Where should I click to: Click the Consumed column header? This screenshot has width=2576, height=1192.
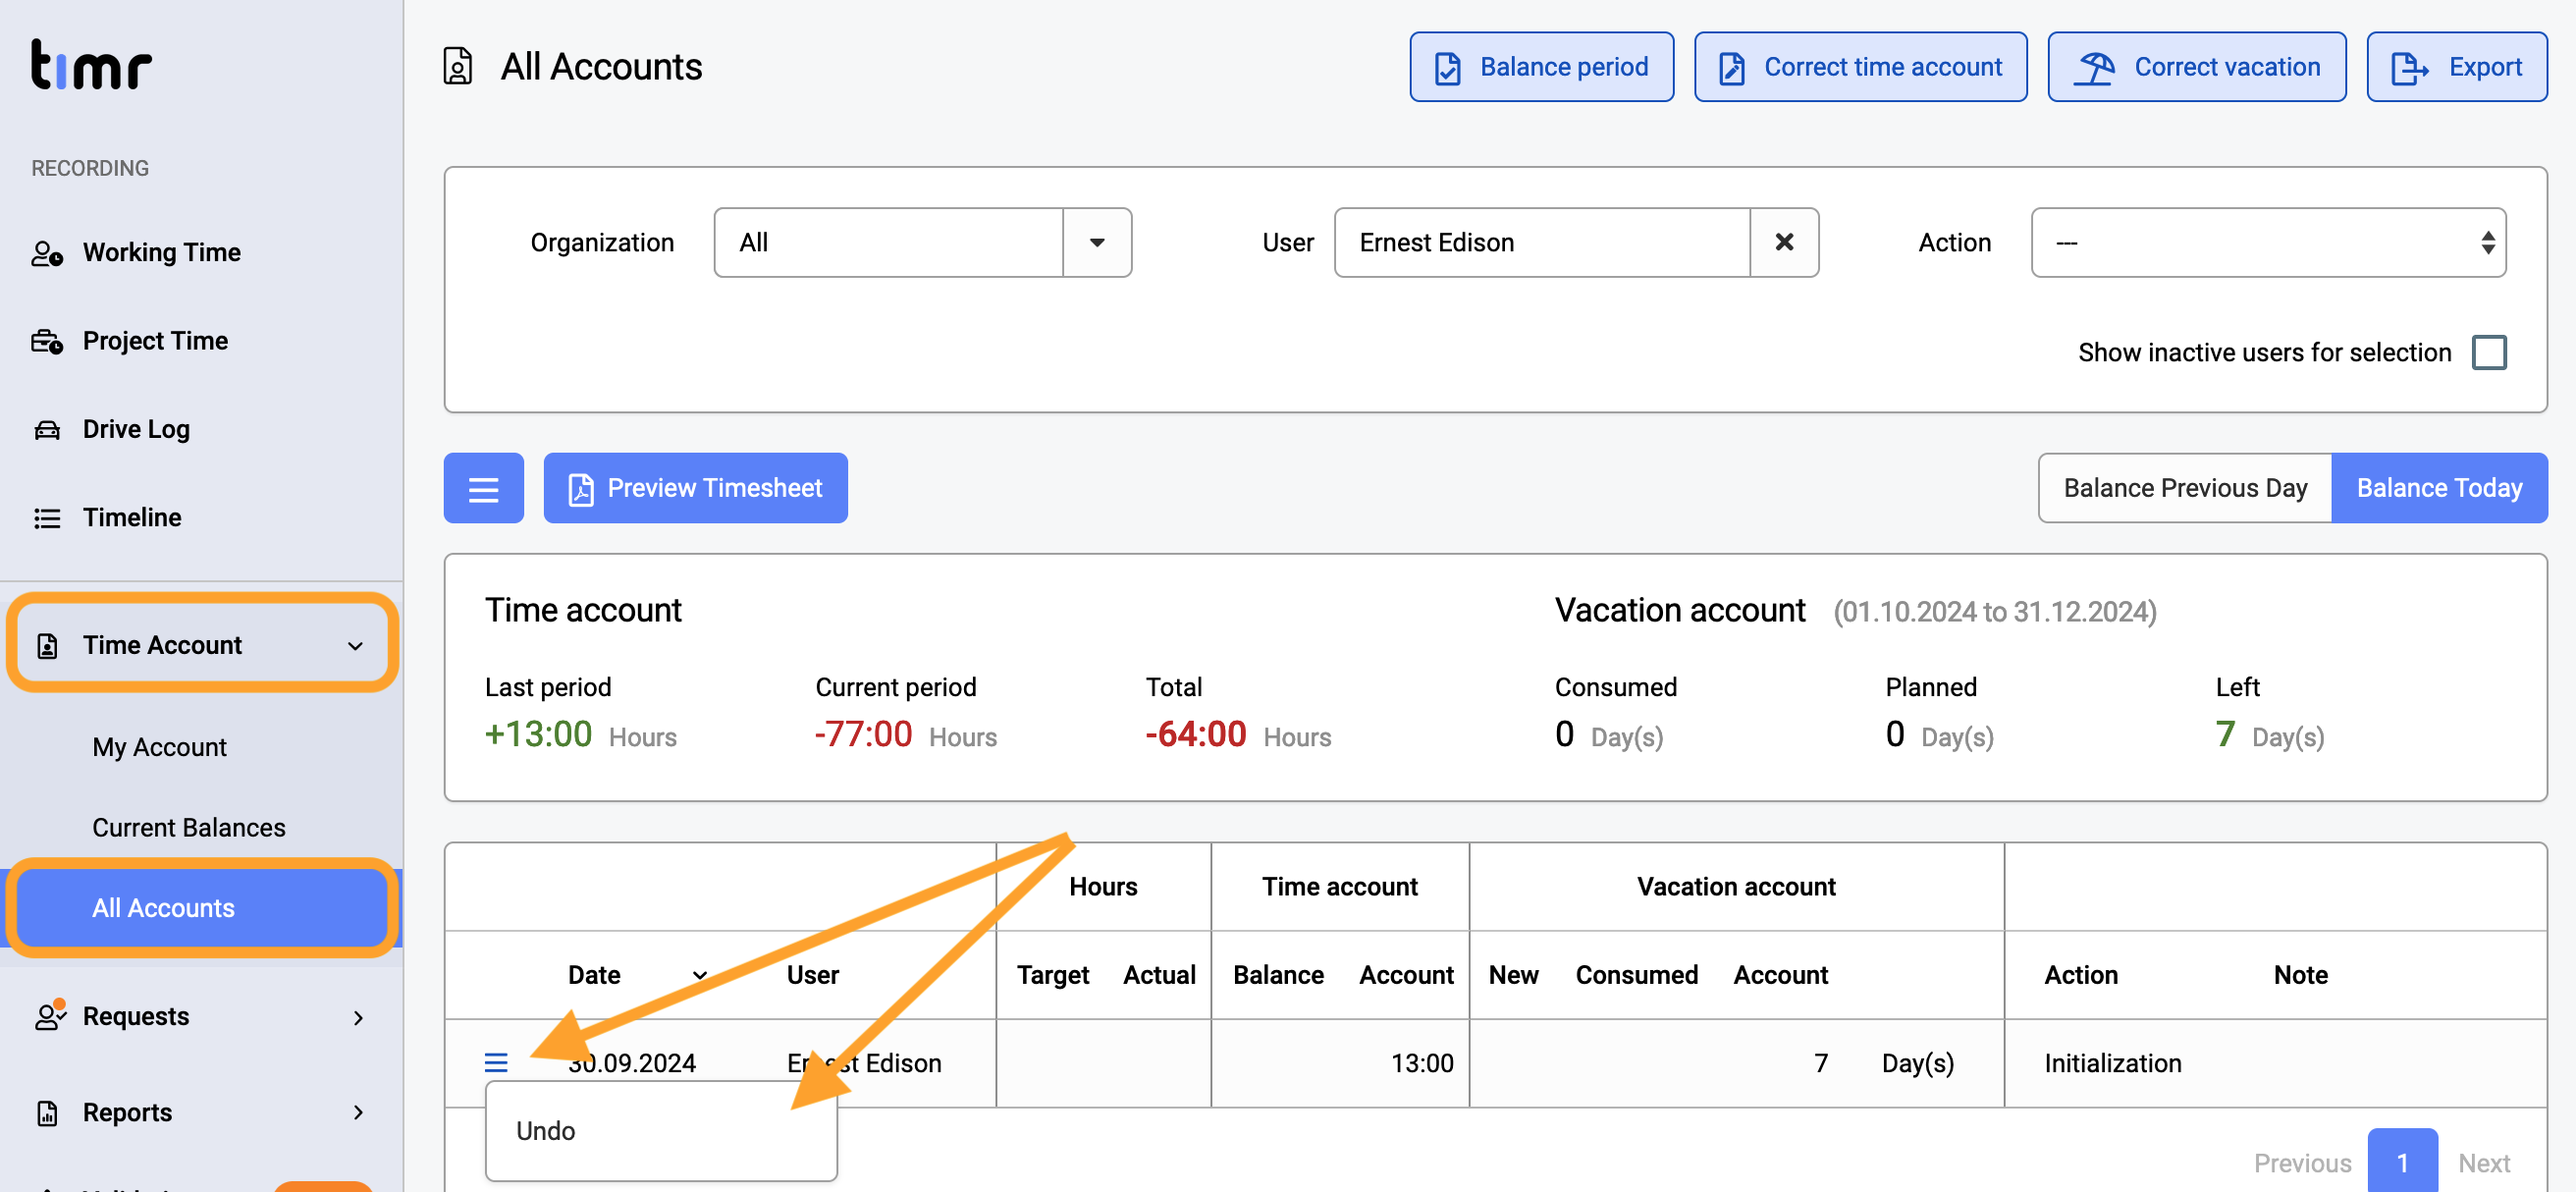pyautogui.click(x=1636, y=975)
